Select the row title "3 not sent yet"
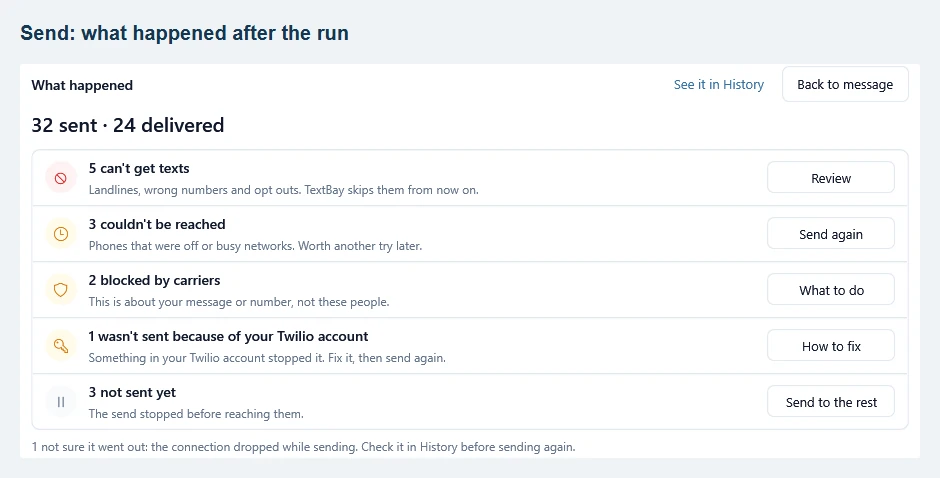The height and width of the screenshot is (478, 940). (x=132, y=392)
